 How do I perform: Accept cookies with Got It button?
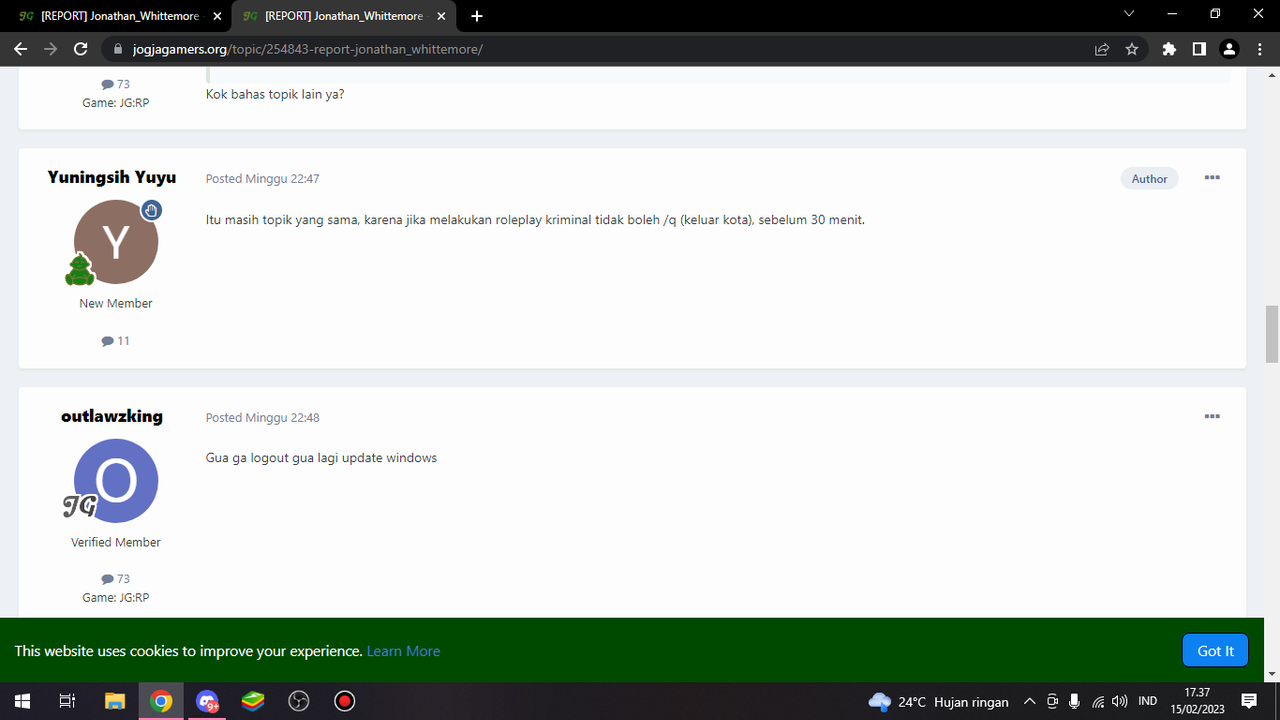1215,651
